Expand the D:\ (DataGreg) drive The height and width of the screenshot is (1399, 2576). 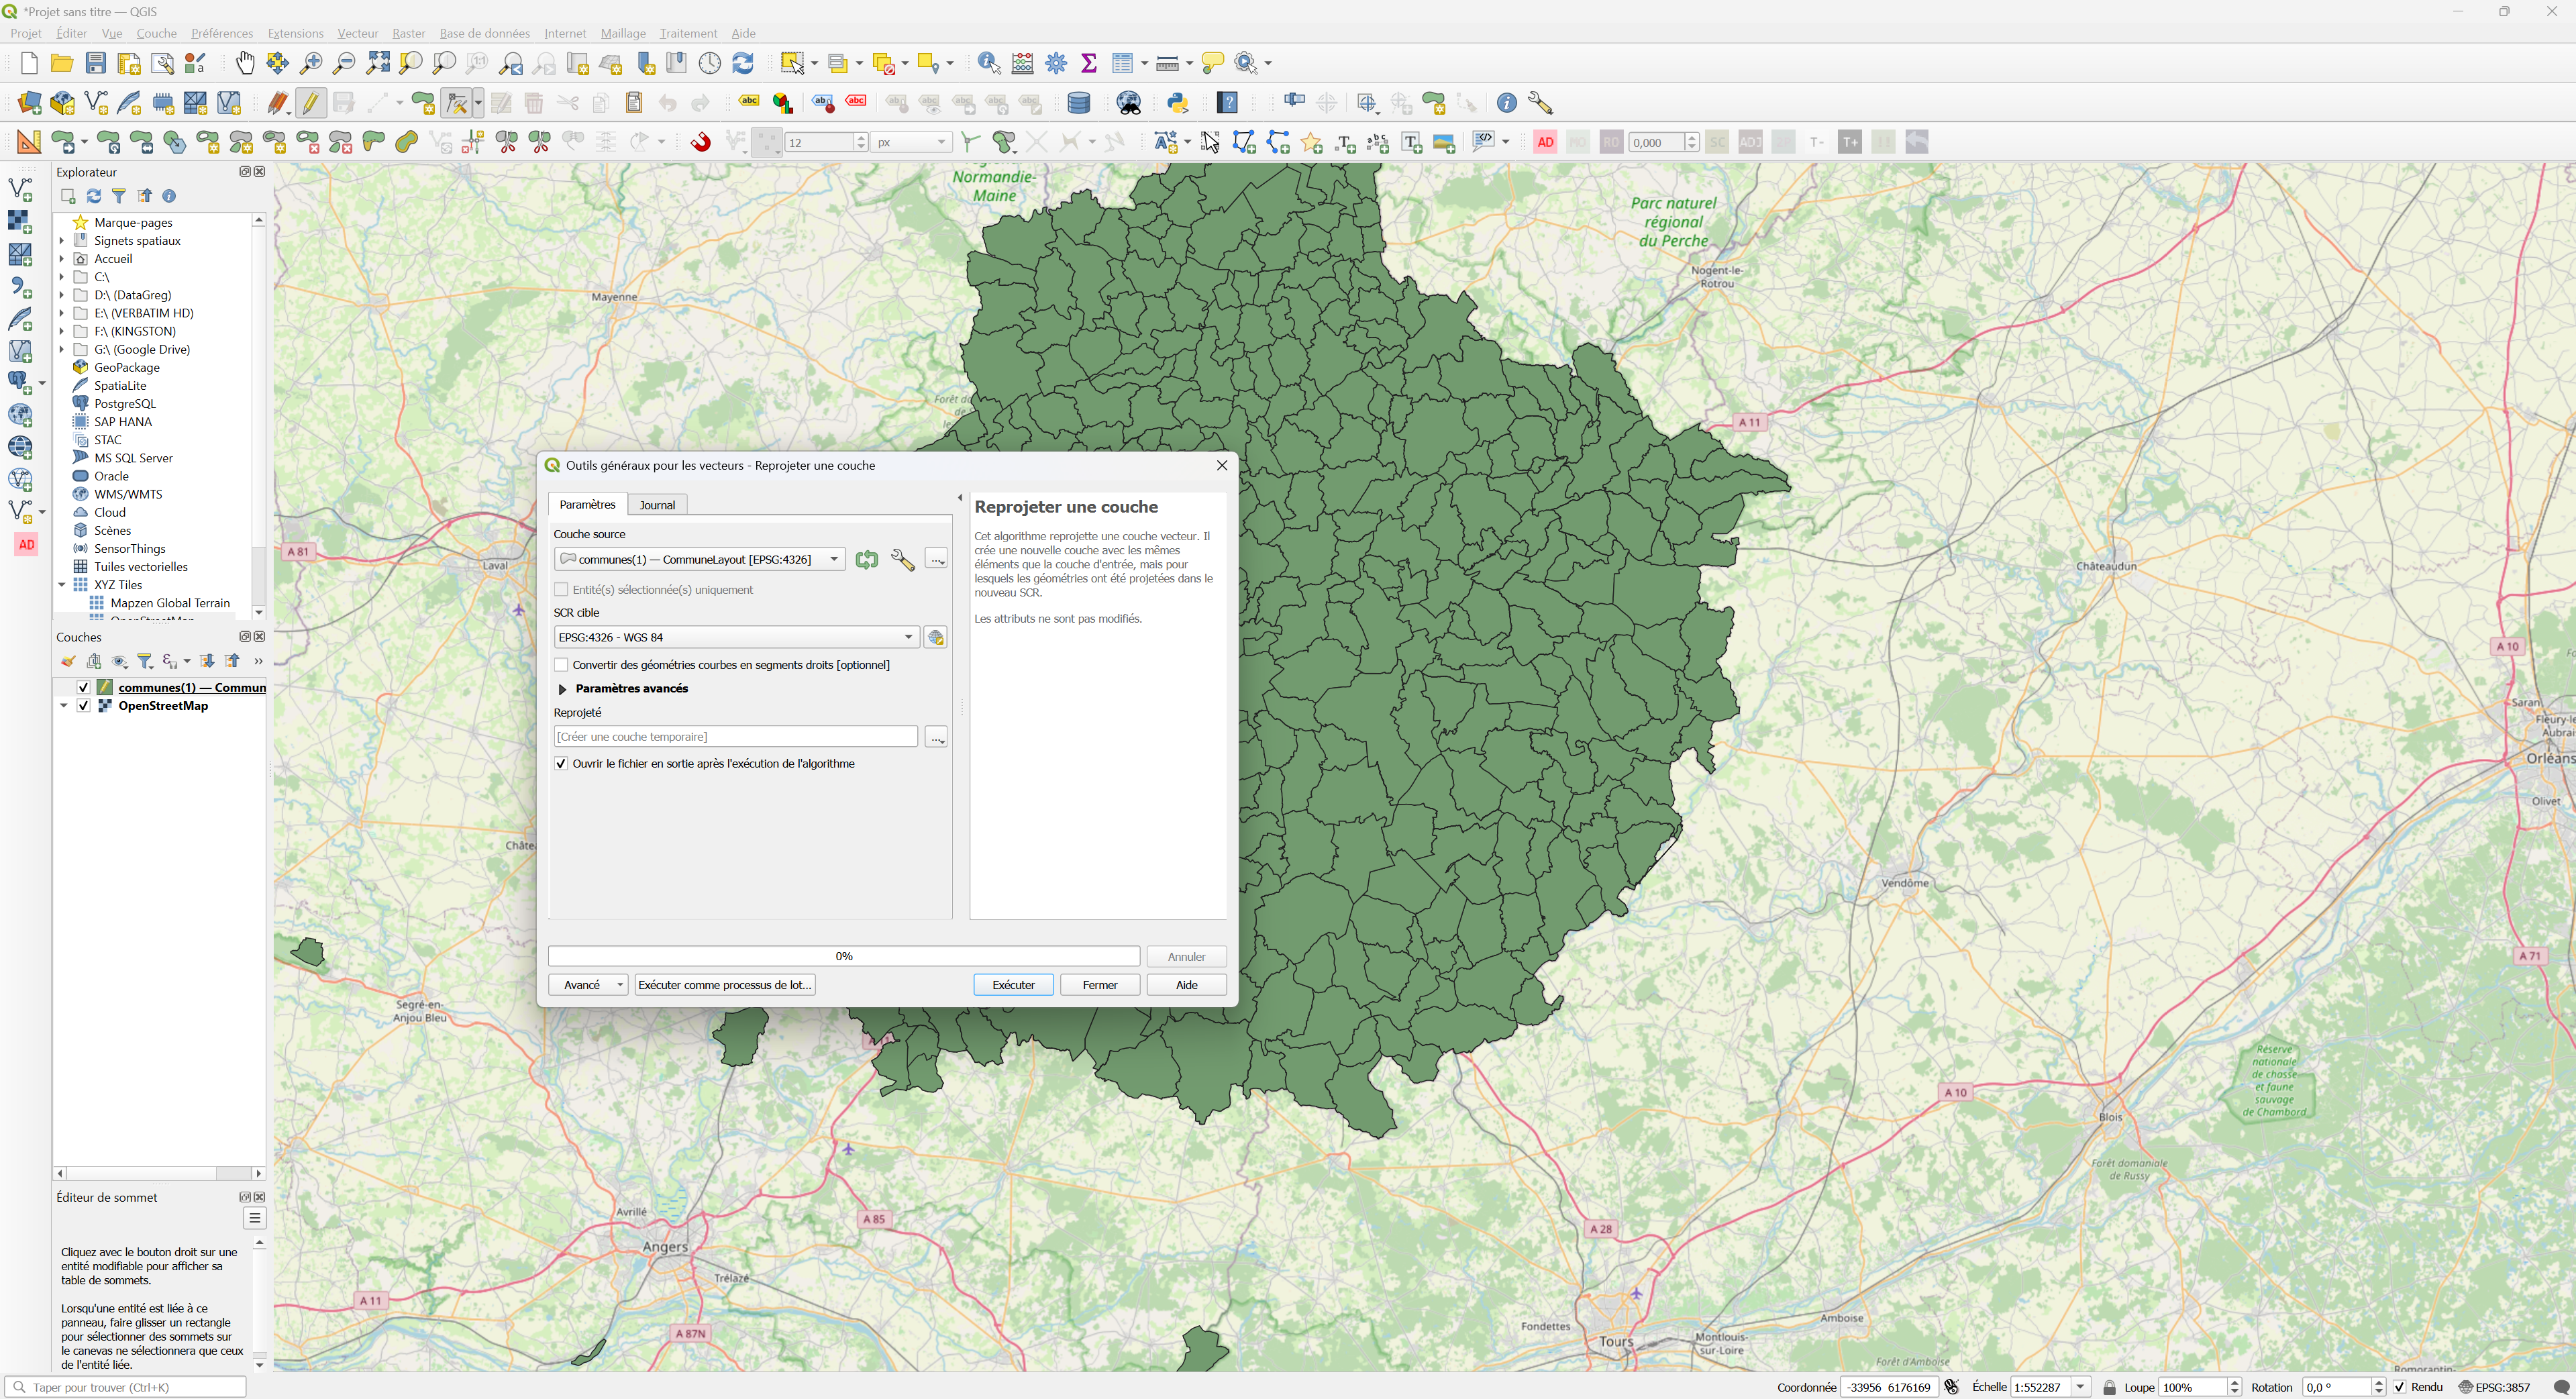tap(62, 295)
